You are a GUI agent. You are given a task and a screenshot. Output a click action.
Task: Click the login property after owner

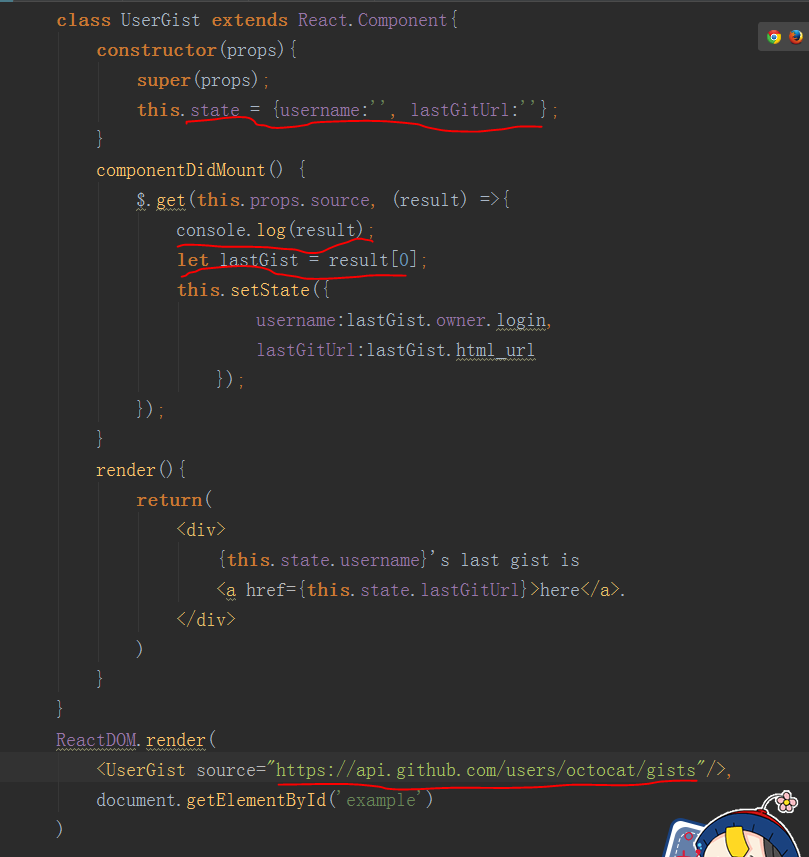pyautogui.click(x=521, y=320)
